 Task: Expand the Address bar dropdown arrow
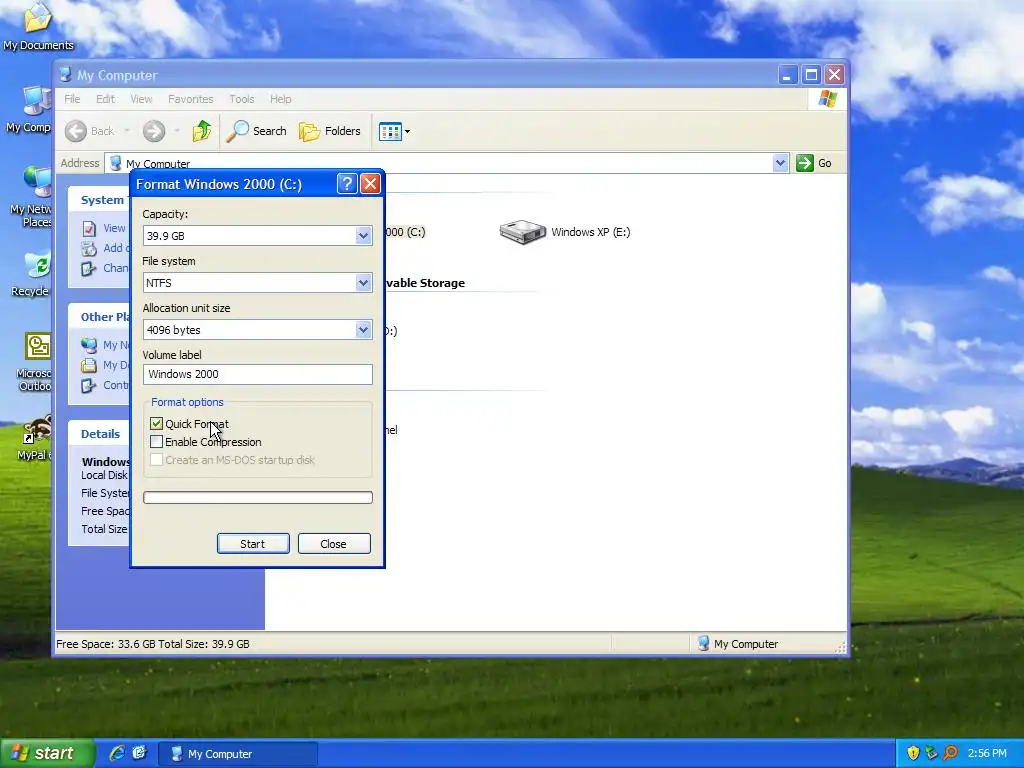click(x=780, y=163)
